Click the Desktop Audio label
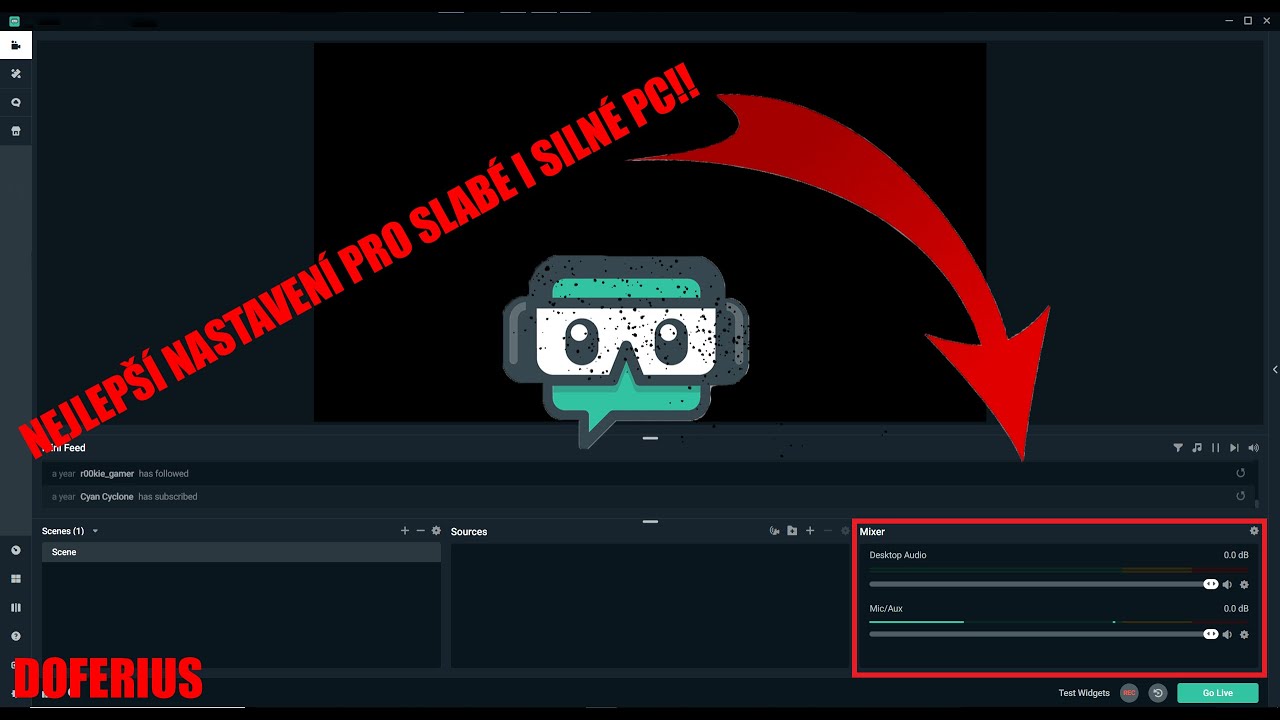Viewport: 1280px width, 720px height. (x=898, y=555)
